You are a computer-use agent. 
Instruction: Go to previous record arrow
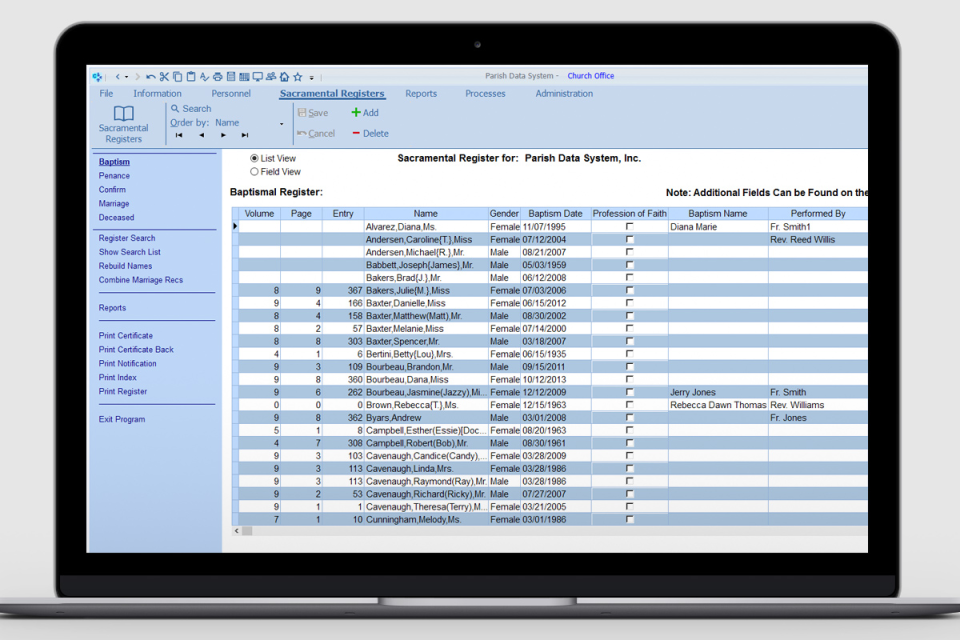(x=201, y=135)
